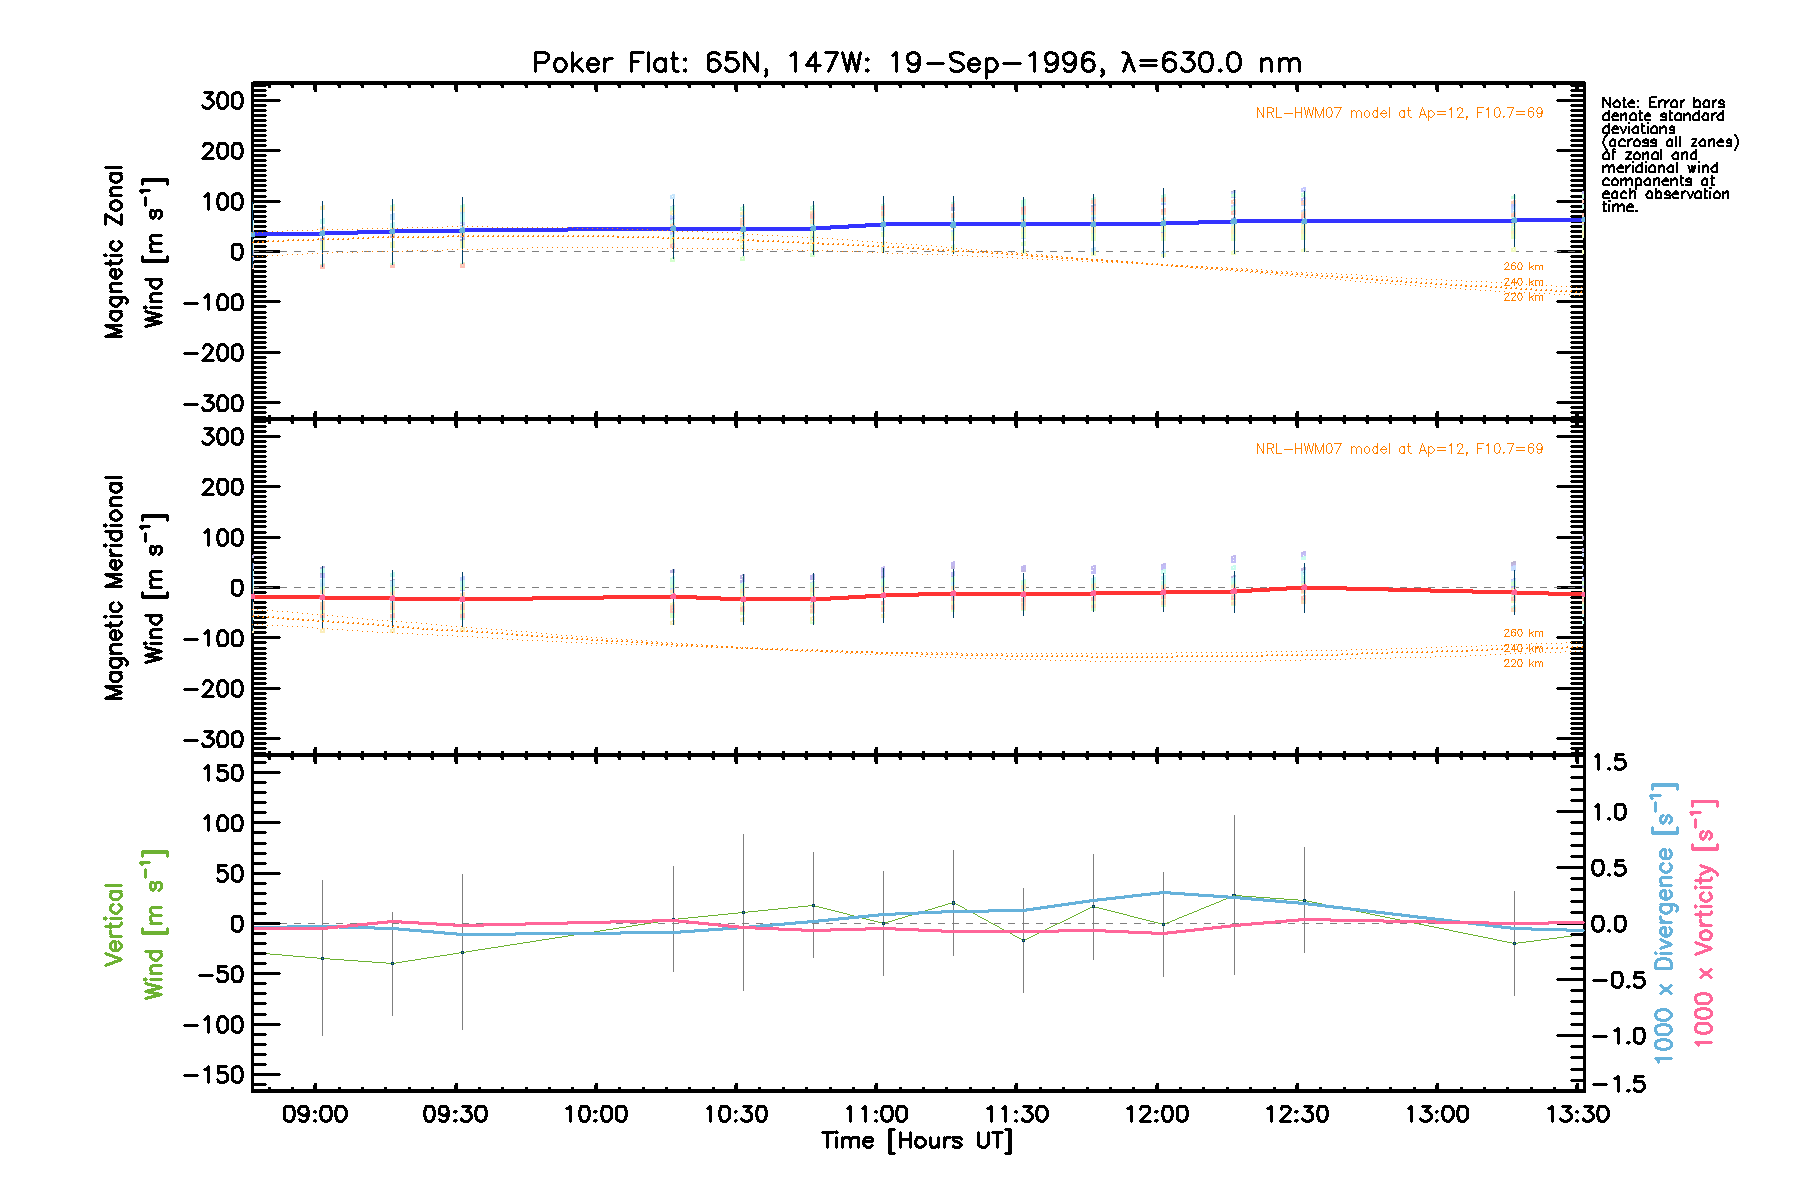Click the NRL-HWM07 model label in zonal panel
Screen dimensions: 1800x1200
[1399, 113]
